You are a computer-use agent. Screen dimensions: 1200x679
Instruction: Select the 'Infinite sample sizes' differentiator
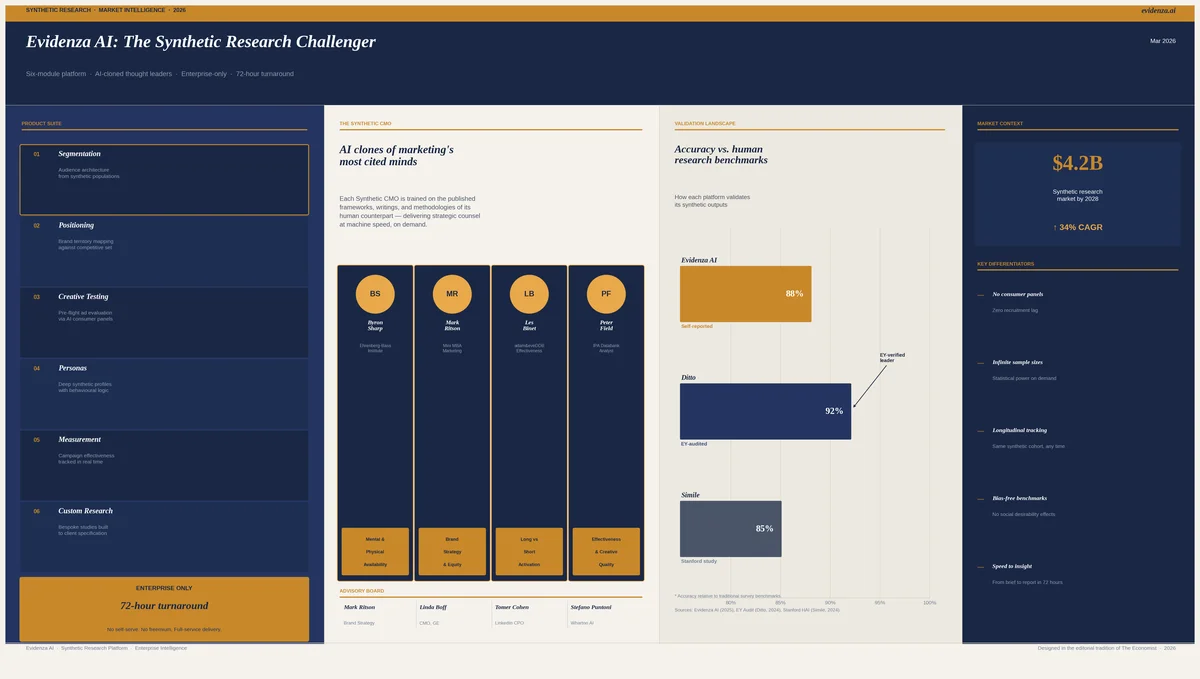click(x=1017, y=362)
